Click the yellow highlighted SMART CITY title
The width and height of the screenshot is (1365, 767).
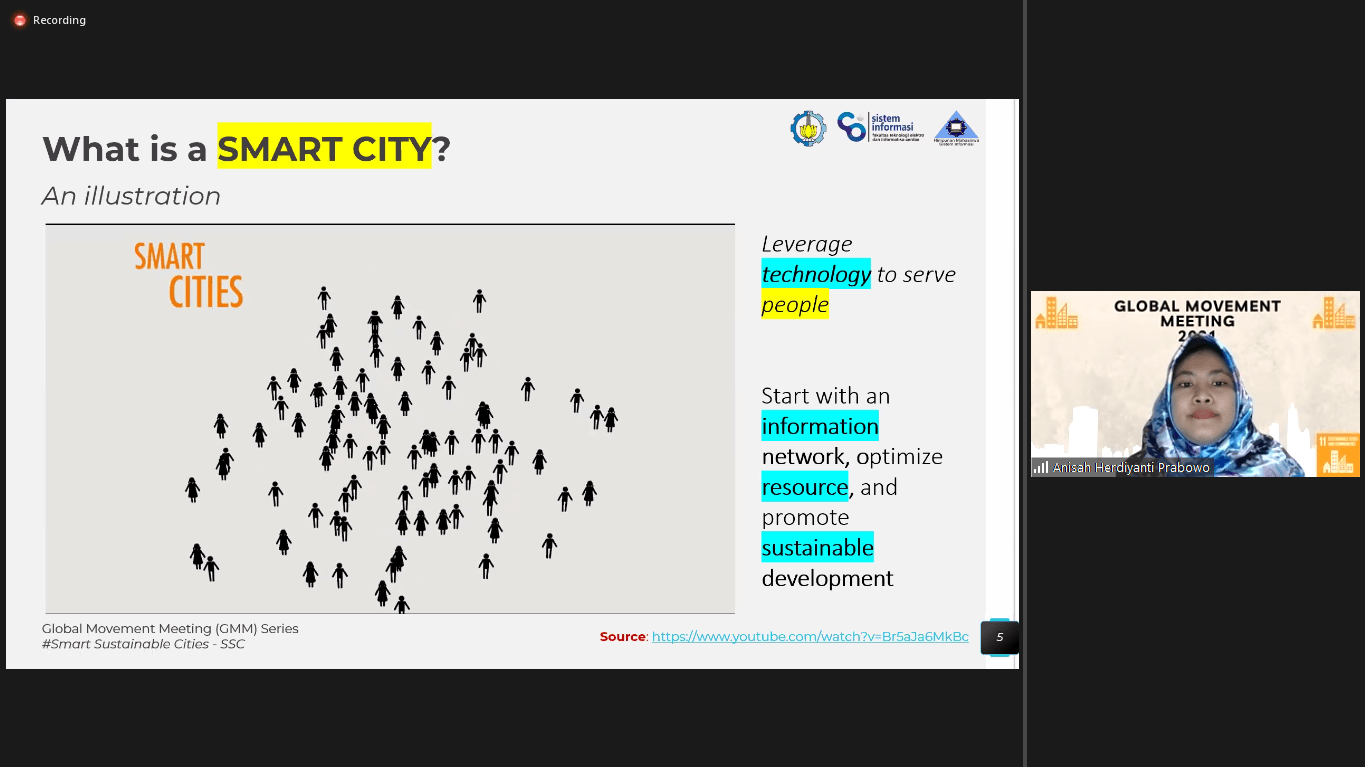(324, 148)
